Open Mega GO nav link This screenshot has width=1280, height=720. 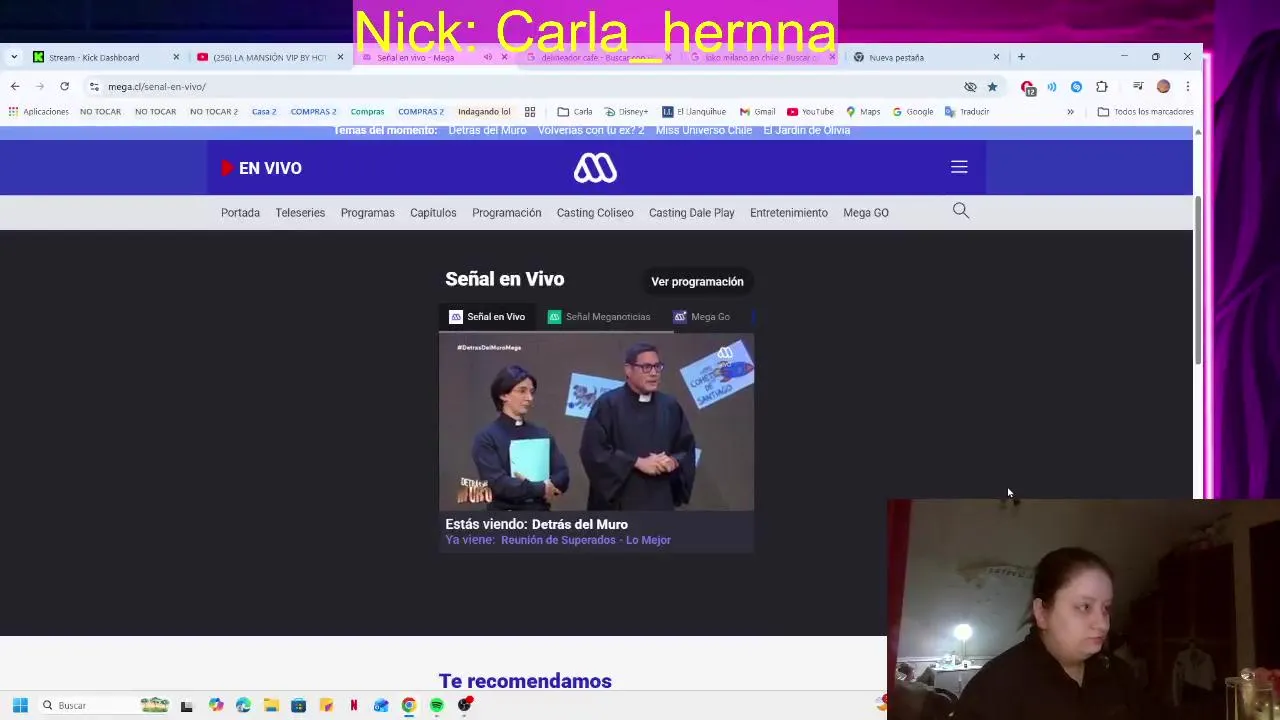point(866,212)
